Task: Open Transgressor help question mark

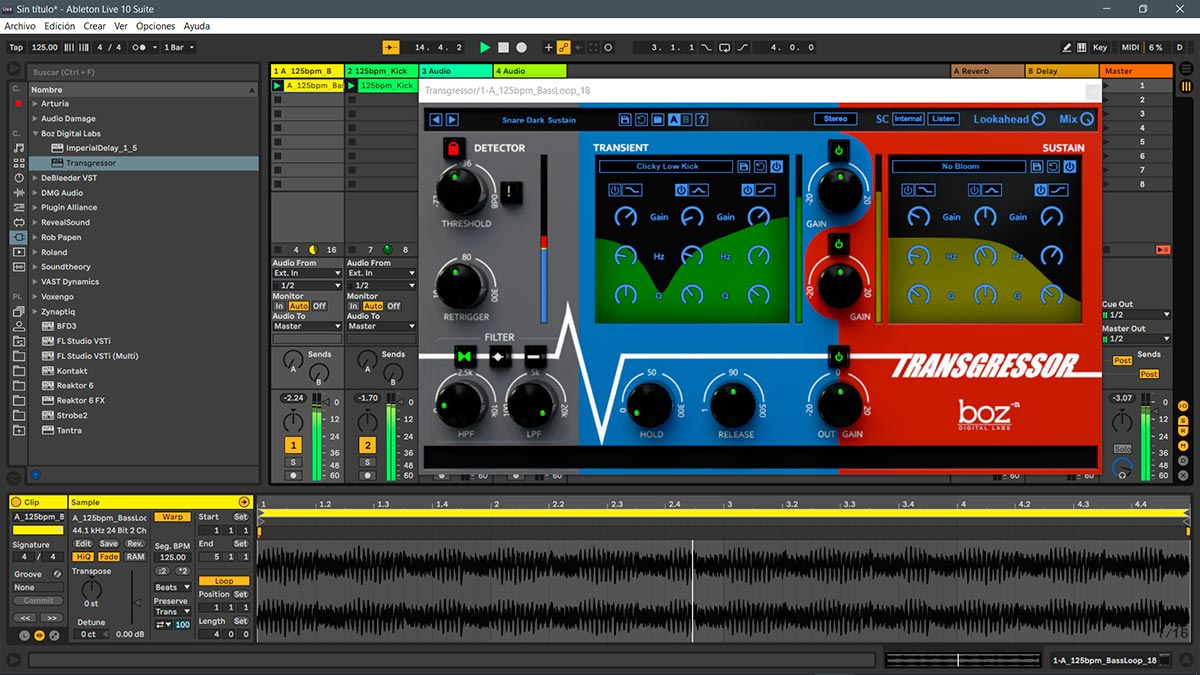Action: point(702,120)
